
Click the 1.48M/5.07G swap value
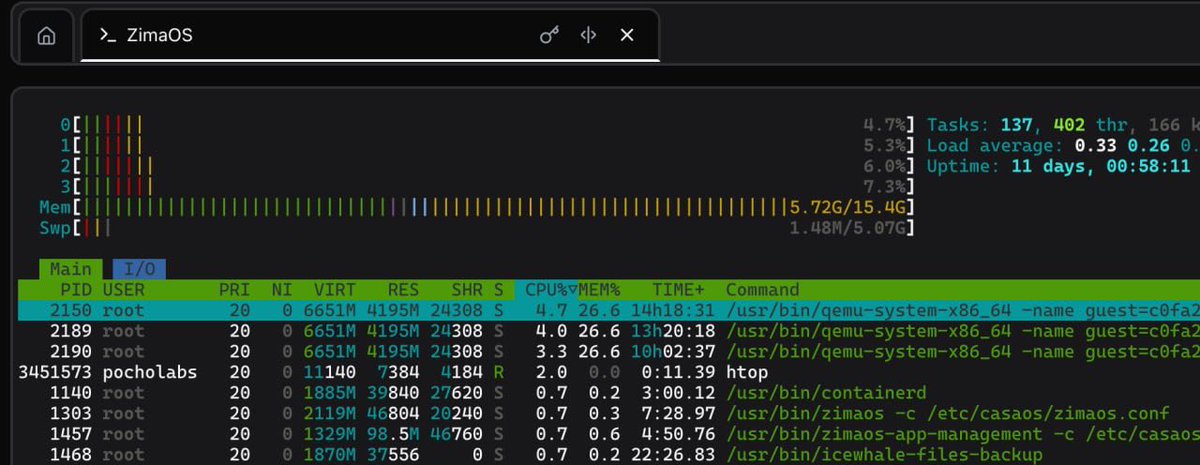(x=849, y=228)
